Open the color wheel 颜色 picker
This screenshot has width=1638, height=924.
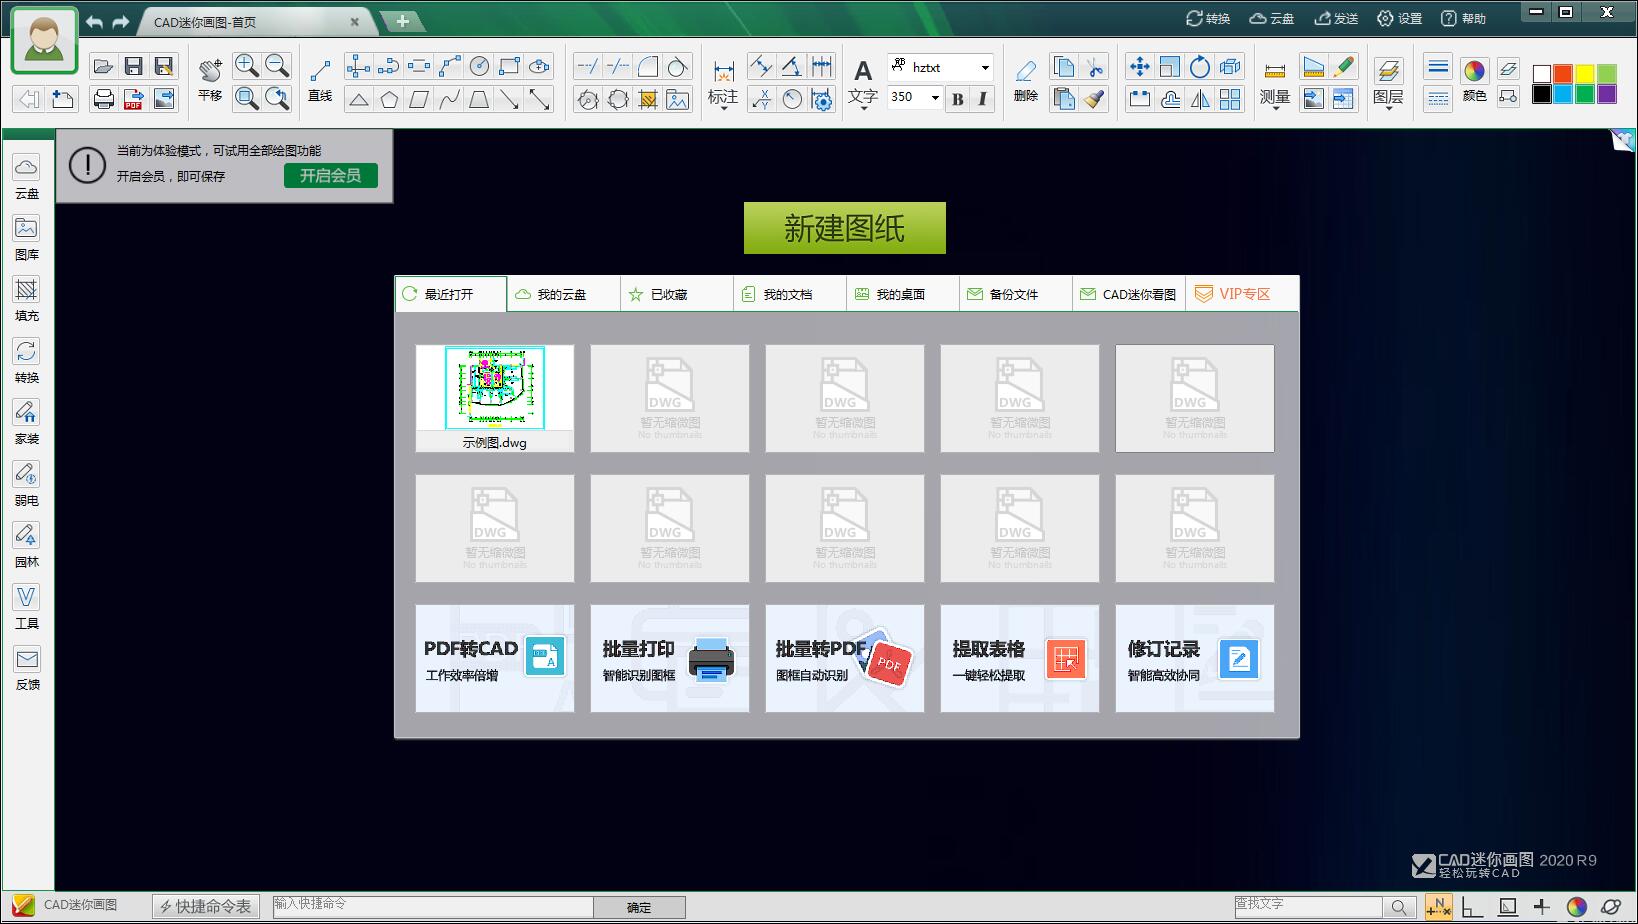(1474, 79)
